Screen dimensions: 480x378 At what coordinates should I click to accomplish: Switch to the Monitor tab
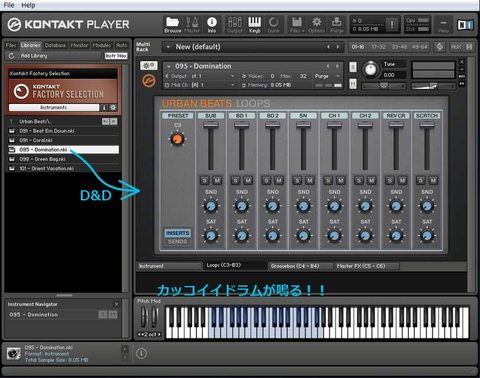pyautogui.click(x=79, y=45)
